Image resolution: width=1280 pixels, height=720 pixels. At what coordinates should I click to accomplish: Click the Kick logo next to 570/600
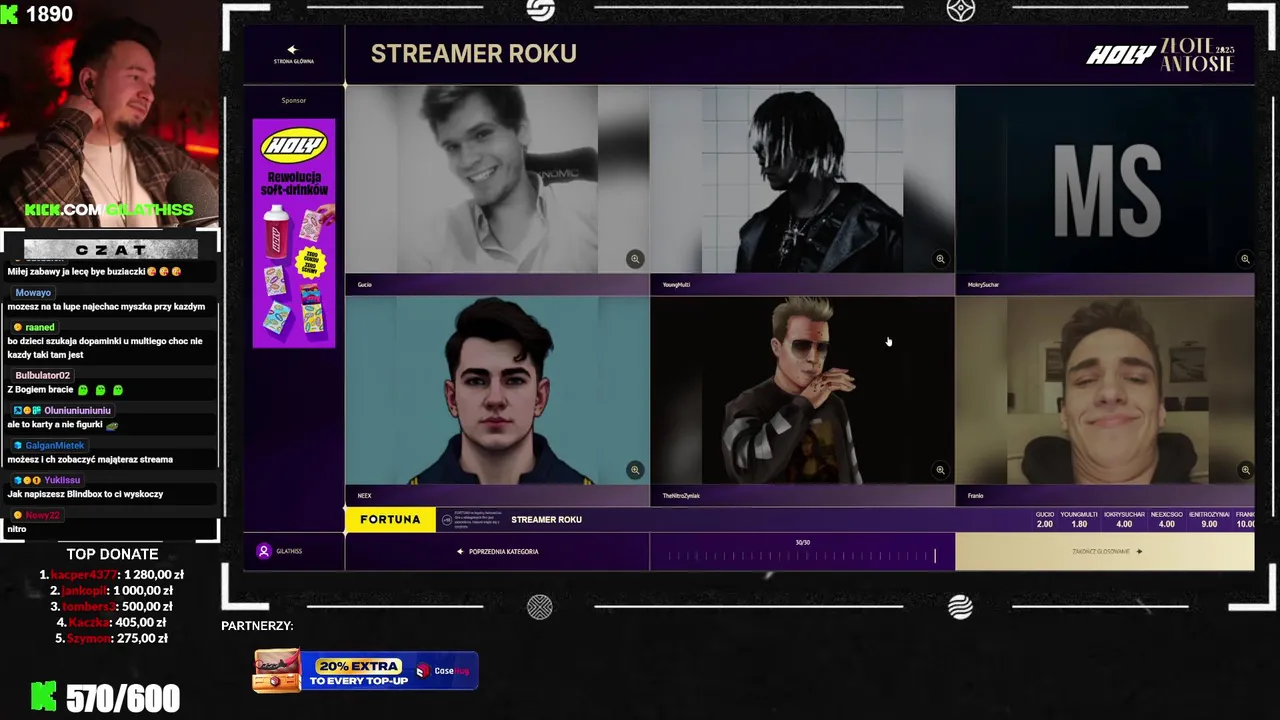43,697
